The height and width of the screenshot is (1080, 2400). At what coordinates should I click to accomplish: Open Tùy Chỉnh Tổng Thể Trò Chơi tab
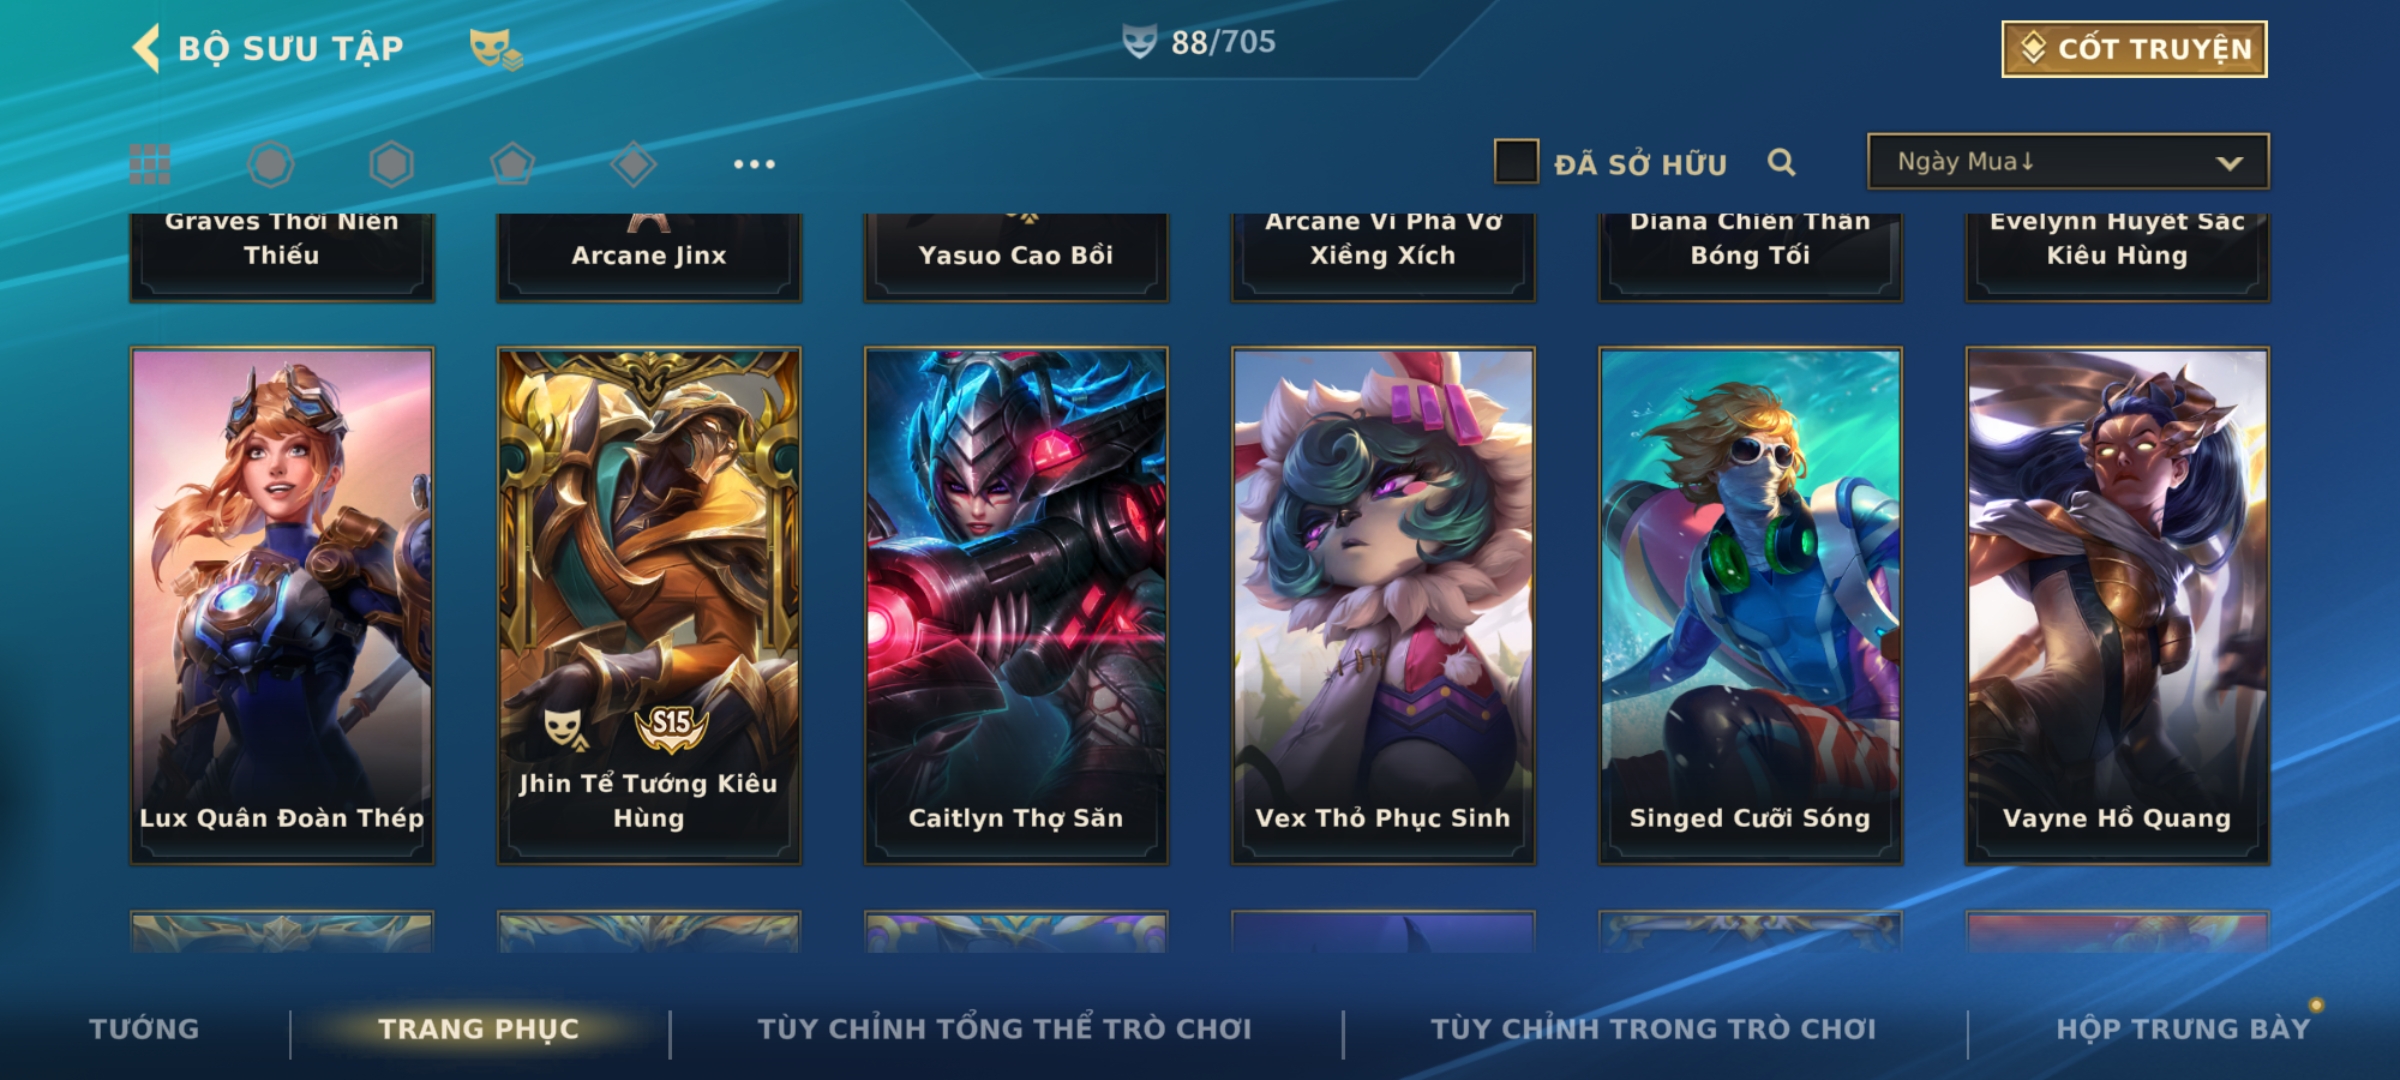(x=1004, y=1029)
